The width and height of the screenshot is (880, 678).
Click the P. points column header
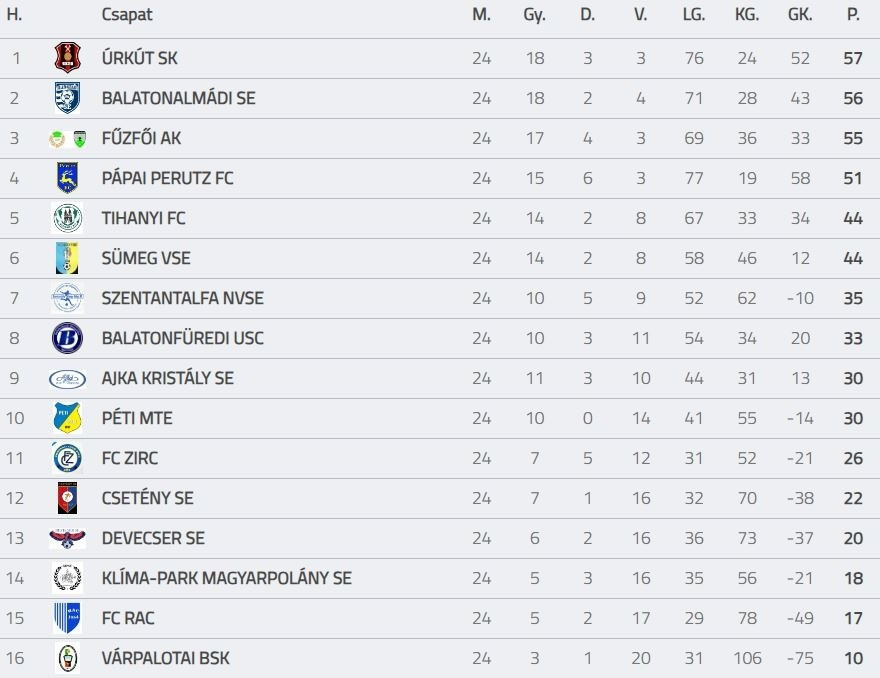853,15
